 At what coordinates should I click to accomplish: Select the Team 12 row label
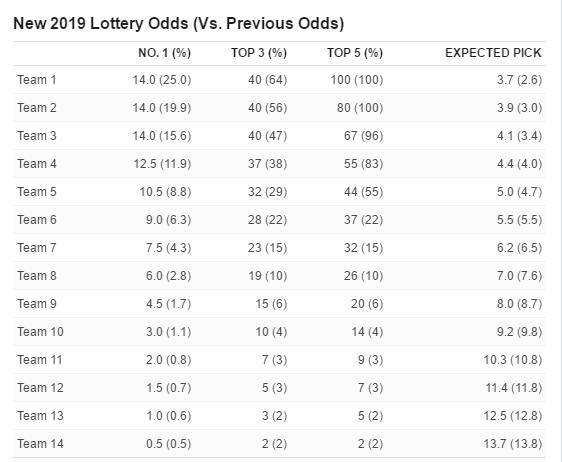point(40,387)
